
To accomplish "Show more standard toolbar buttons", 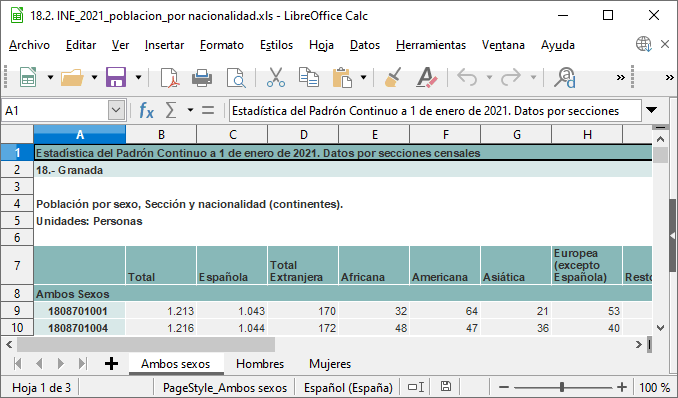I will (x=621, y=78).
